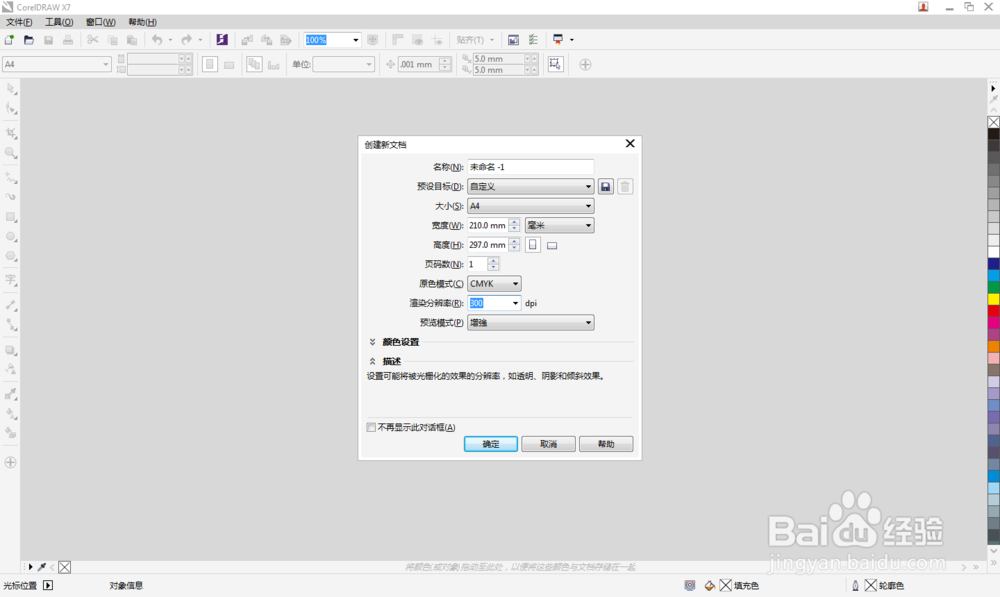Toggle portrait page orientation
This screenshot has height=597, width=1000.
[532, 245]
